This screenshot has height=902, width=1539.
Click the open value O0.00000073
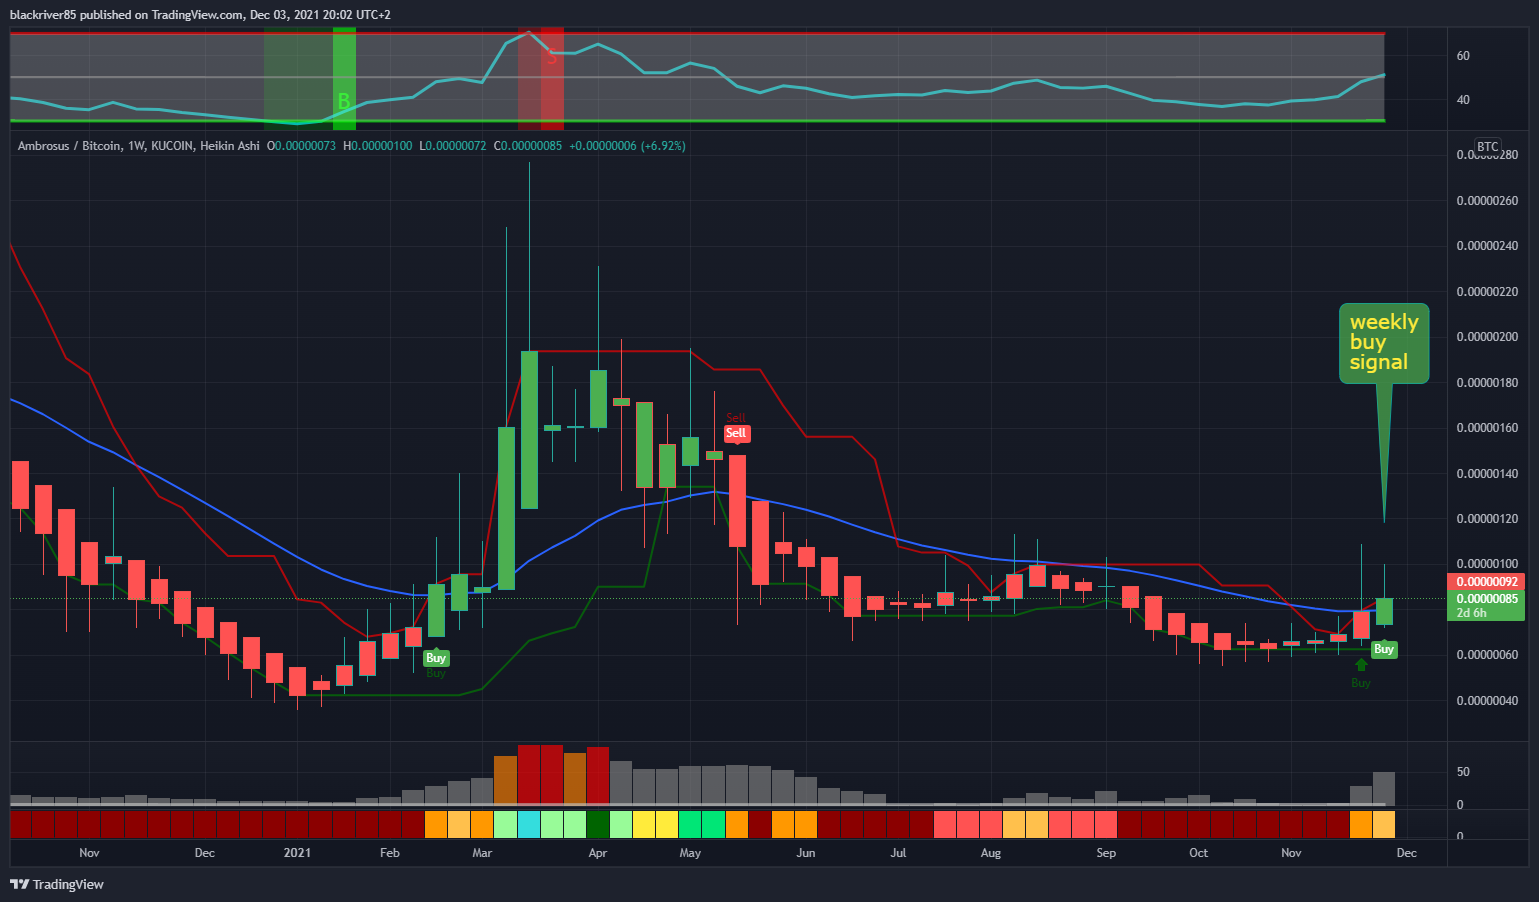301,146
